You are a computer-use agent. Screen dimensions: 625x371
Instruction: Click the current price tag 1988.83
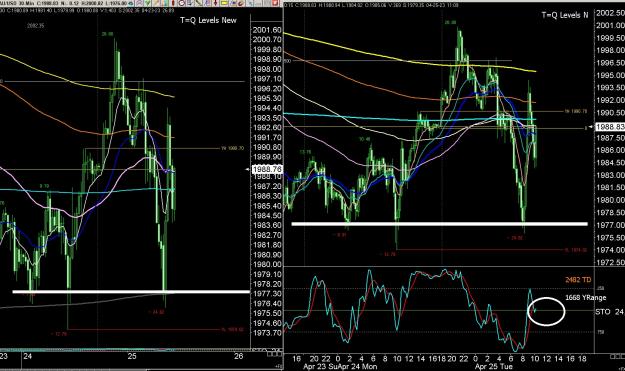click(610, 127)
